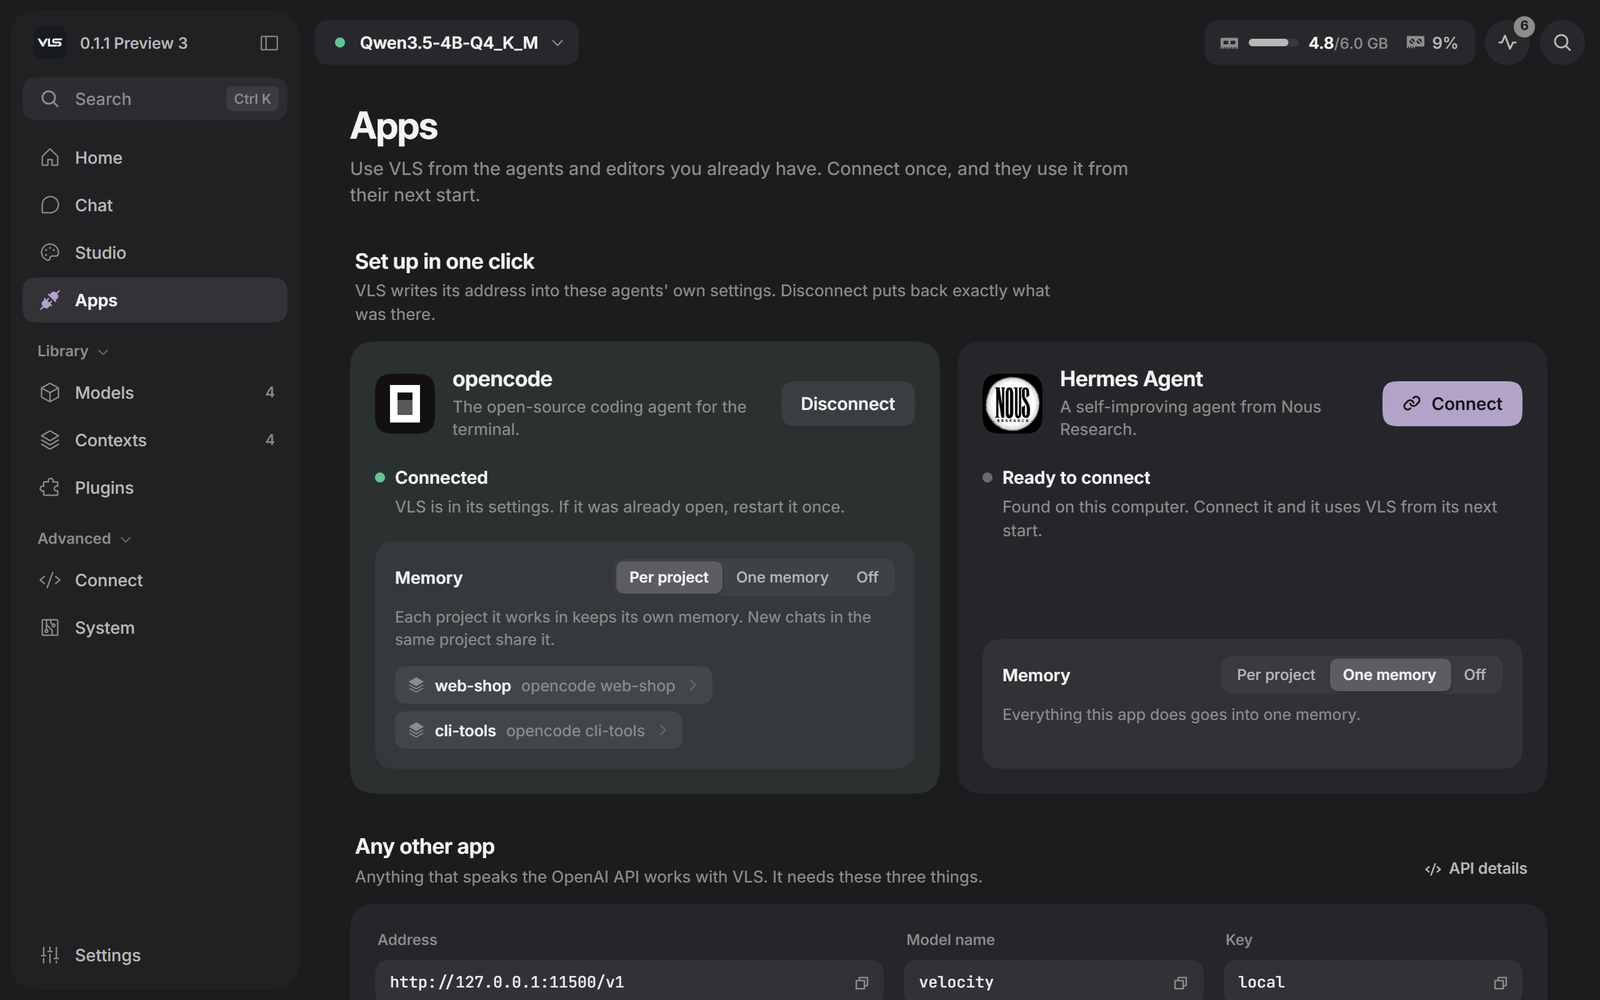This screenshot has height=1000, width=1600.
Task: Click the System sidebar icon
Action: [50, 628]
